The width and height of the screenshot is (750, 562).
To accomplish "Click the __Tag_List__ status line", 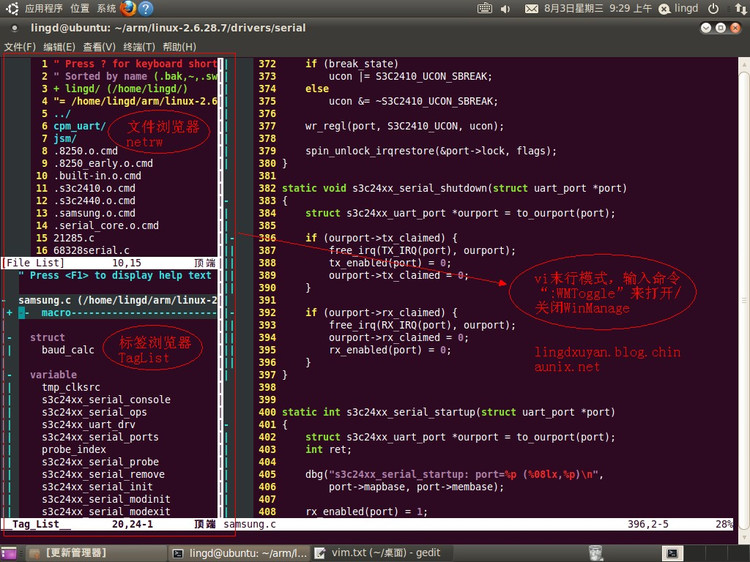I will coord(109,524).
